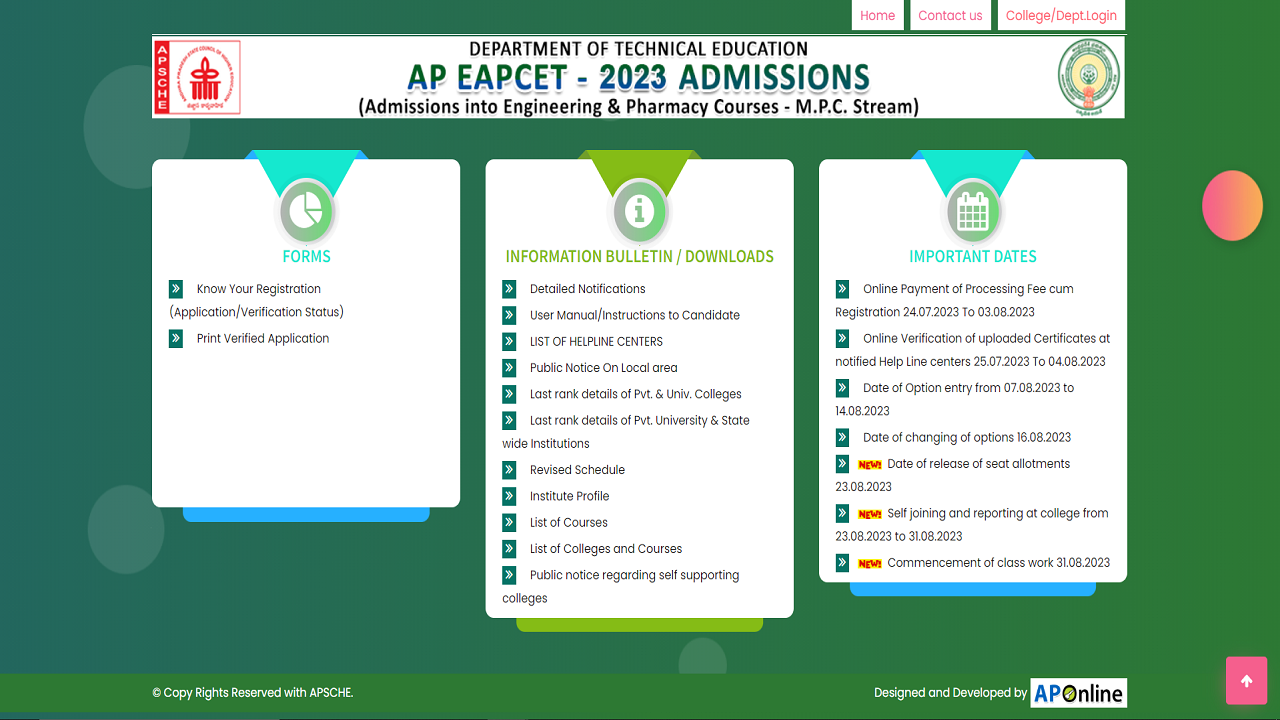The width and height of the screenshot is (1280, 720).
Task: Open the List of Courses link
Action: tap(569, 522)
